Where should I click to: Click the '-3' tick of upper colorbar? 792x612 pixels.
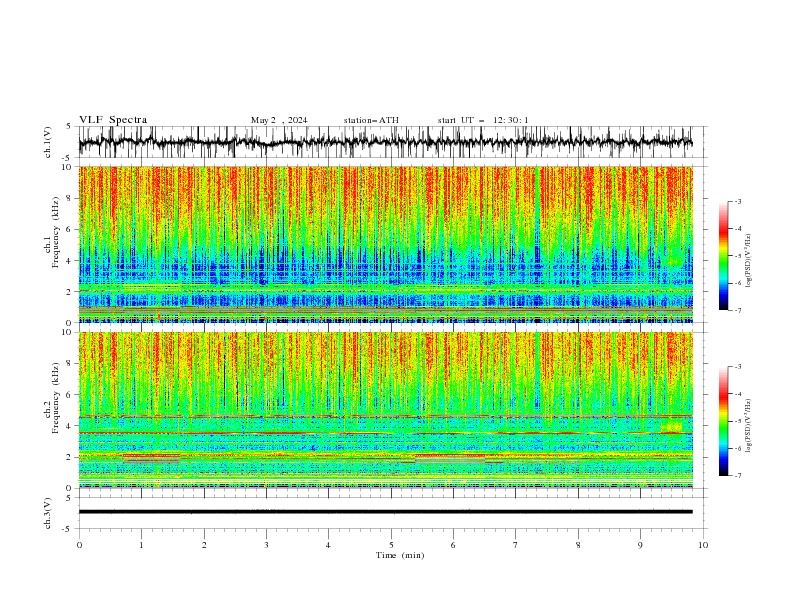[x=738, y=201]
